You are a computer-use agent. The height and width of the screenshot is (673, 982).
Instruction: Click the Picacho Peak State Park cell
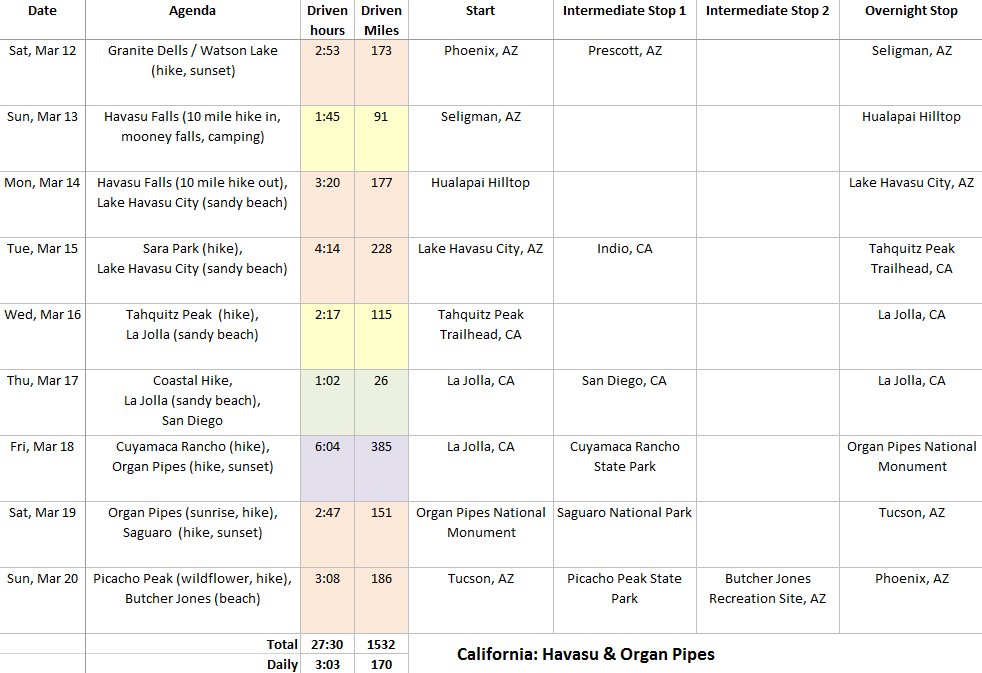click(x=624, y=588)
